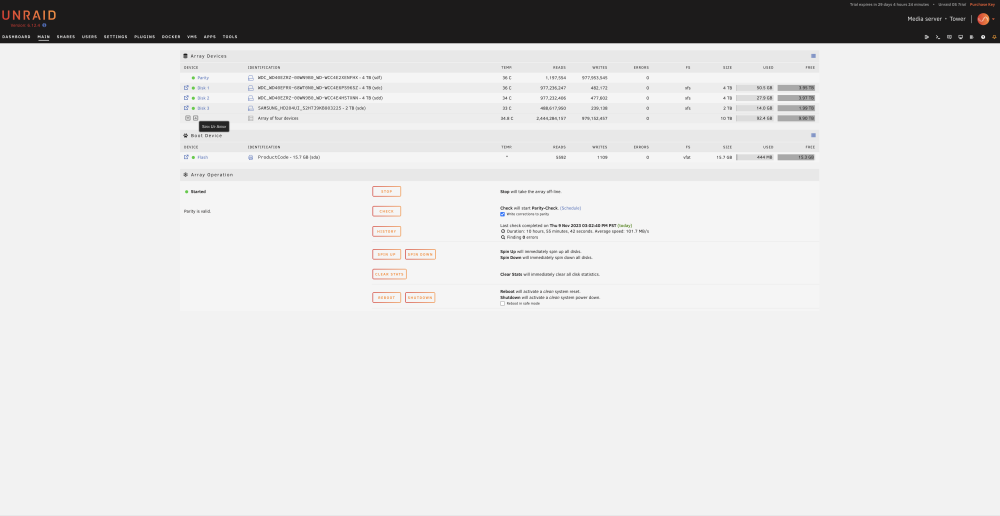The height and width of the screenshot is (516, 1000).
Task: Browse Disk 3 via its open-folder icon
Action: click(186, 108)
